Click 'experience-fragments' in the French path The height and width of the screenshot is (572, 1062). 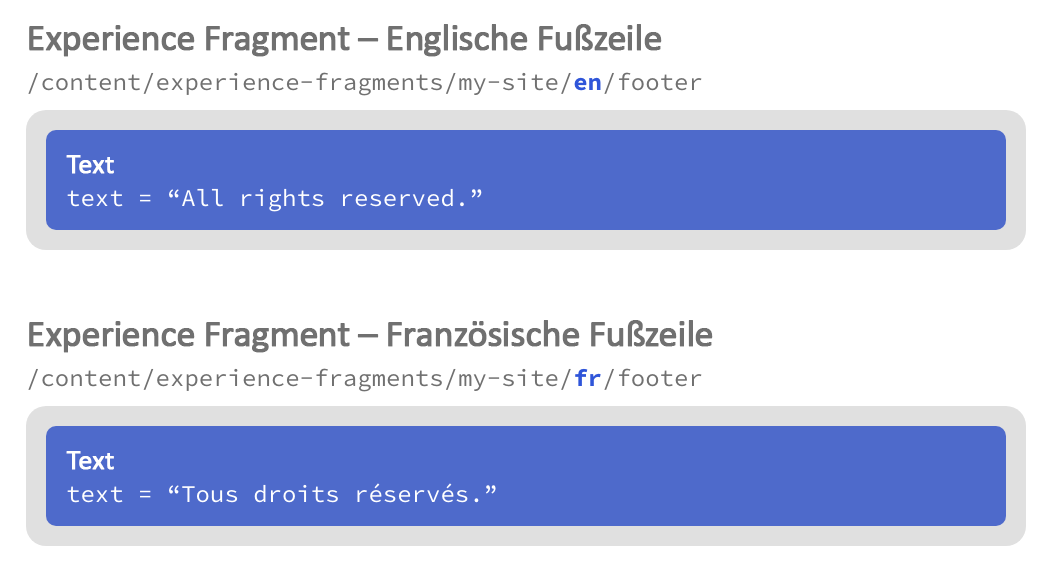299,379
